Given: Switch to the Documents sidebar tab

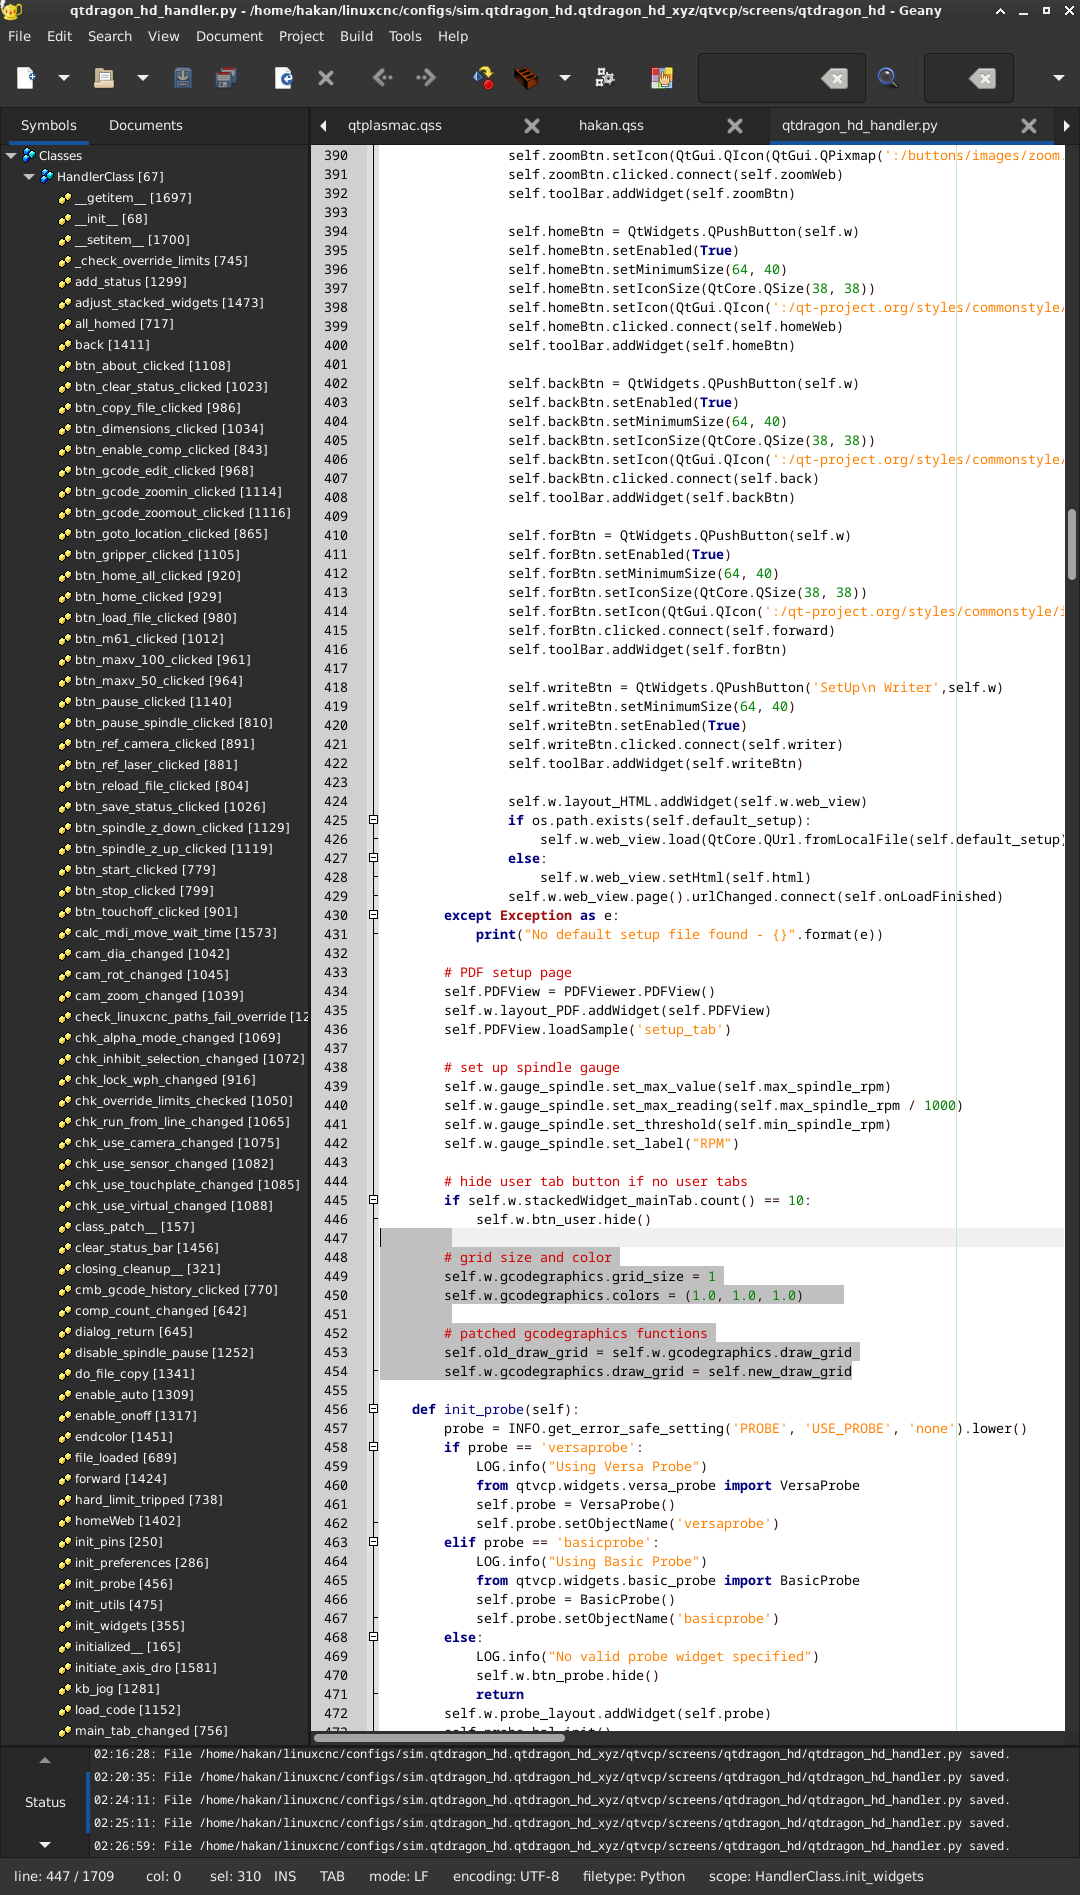Looking at the screenshot, I should click(x=146, y=125).
